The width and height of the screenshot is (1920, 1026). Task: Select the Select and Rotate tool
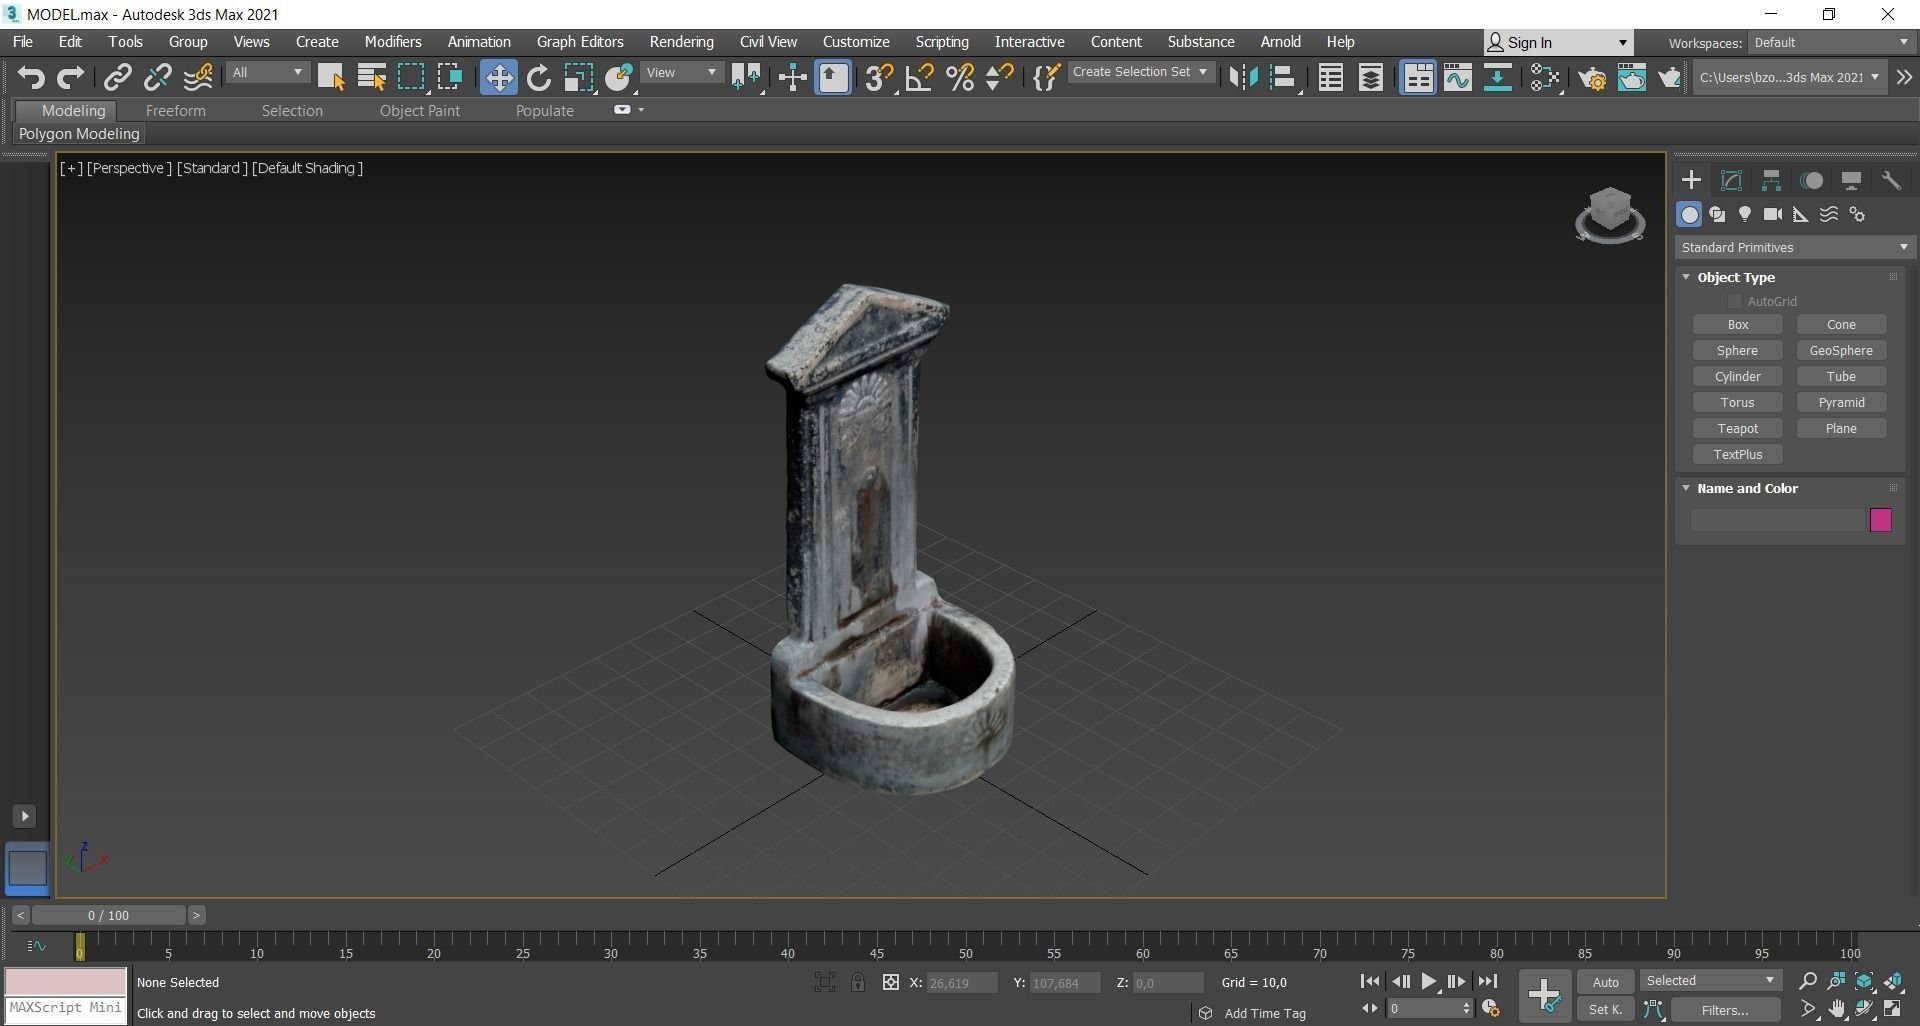point(539,77)
